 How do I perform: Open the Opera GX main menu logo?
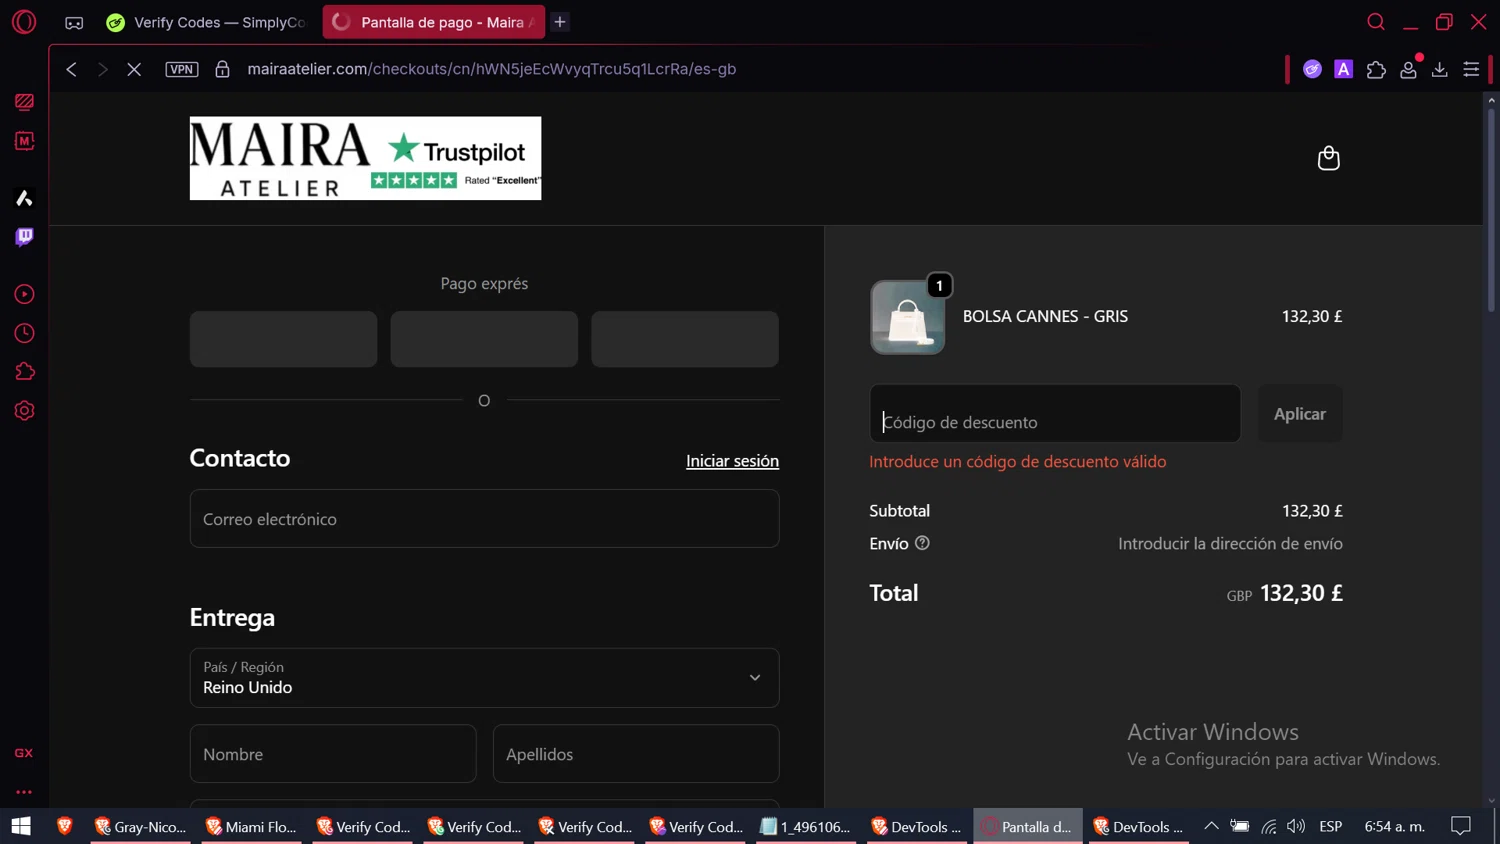(x=24, y=21)
